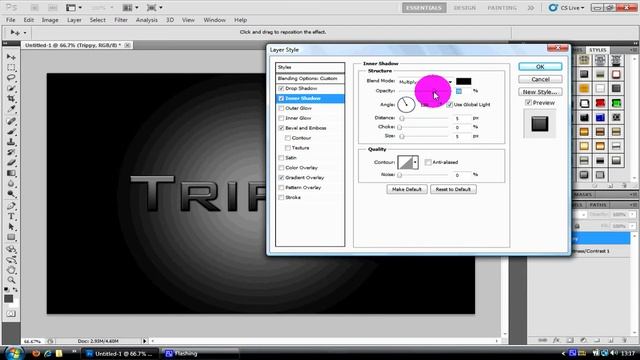
Task: Click the Make Default button
Action: point(407,189)
